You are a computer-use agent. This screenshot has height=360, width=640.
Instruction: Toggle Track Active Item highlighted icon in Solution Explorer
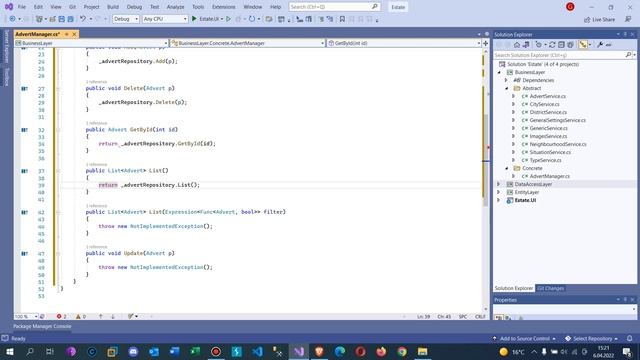[x=583, y=45]
